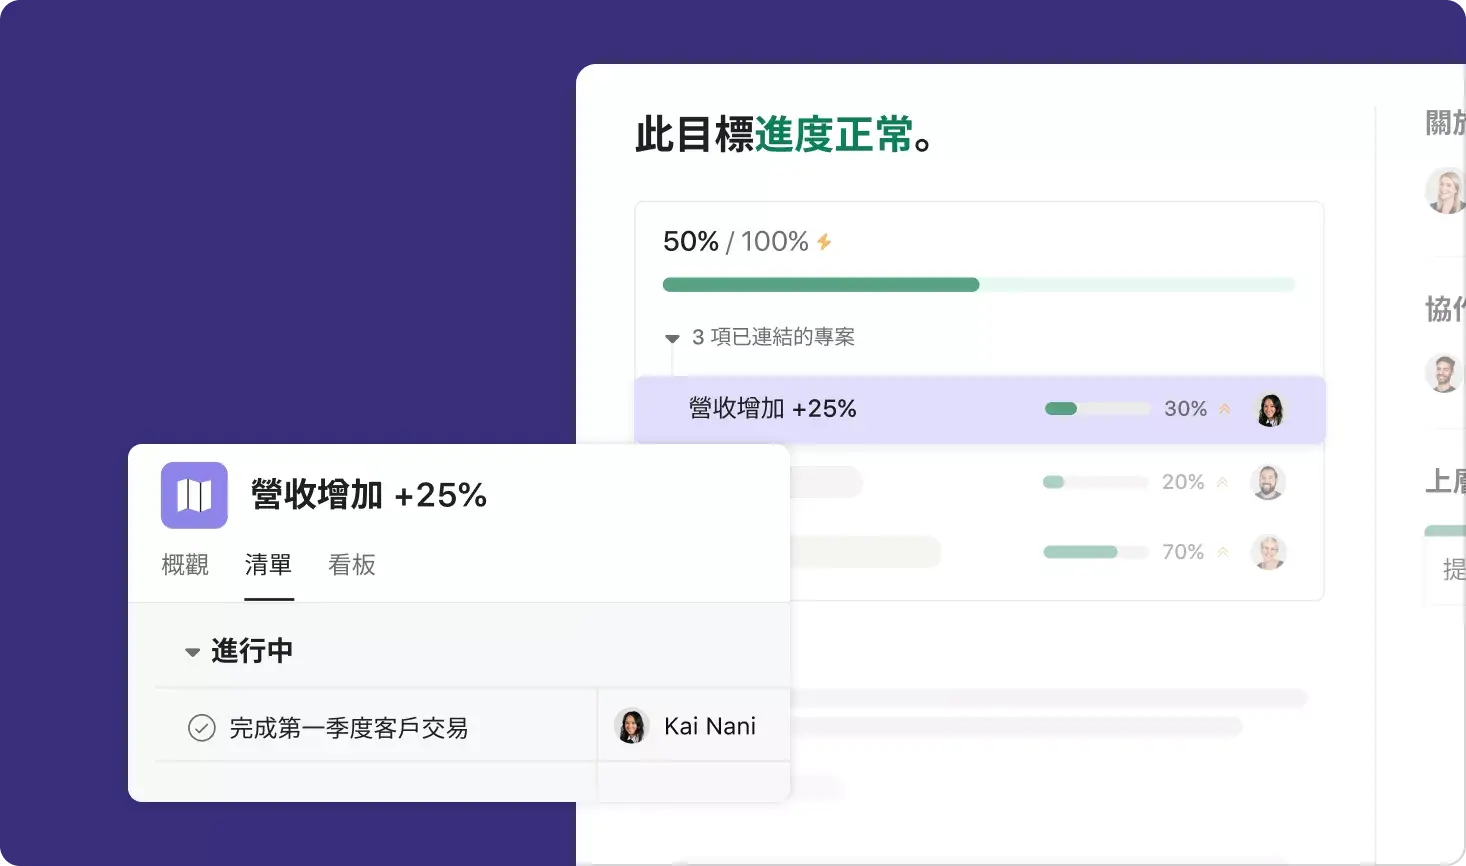Click the up chevrons beside 20%
The image size is (1466, 866).
click(x=1222, y=482)
